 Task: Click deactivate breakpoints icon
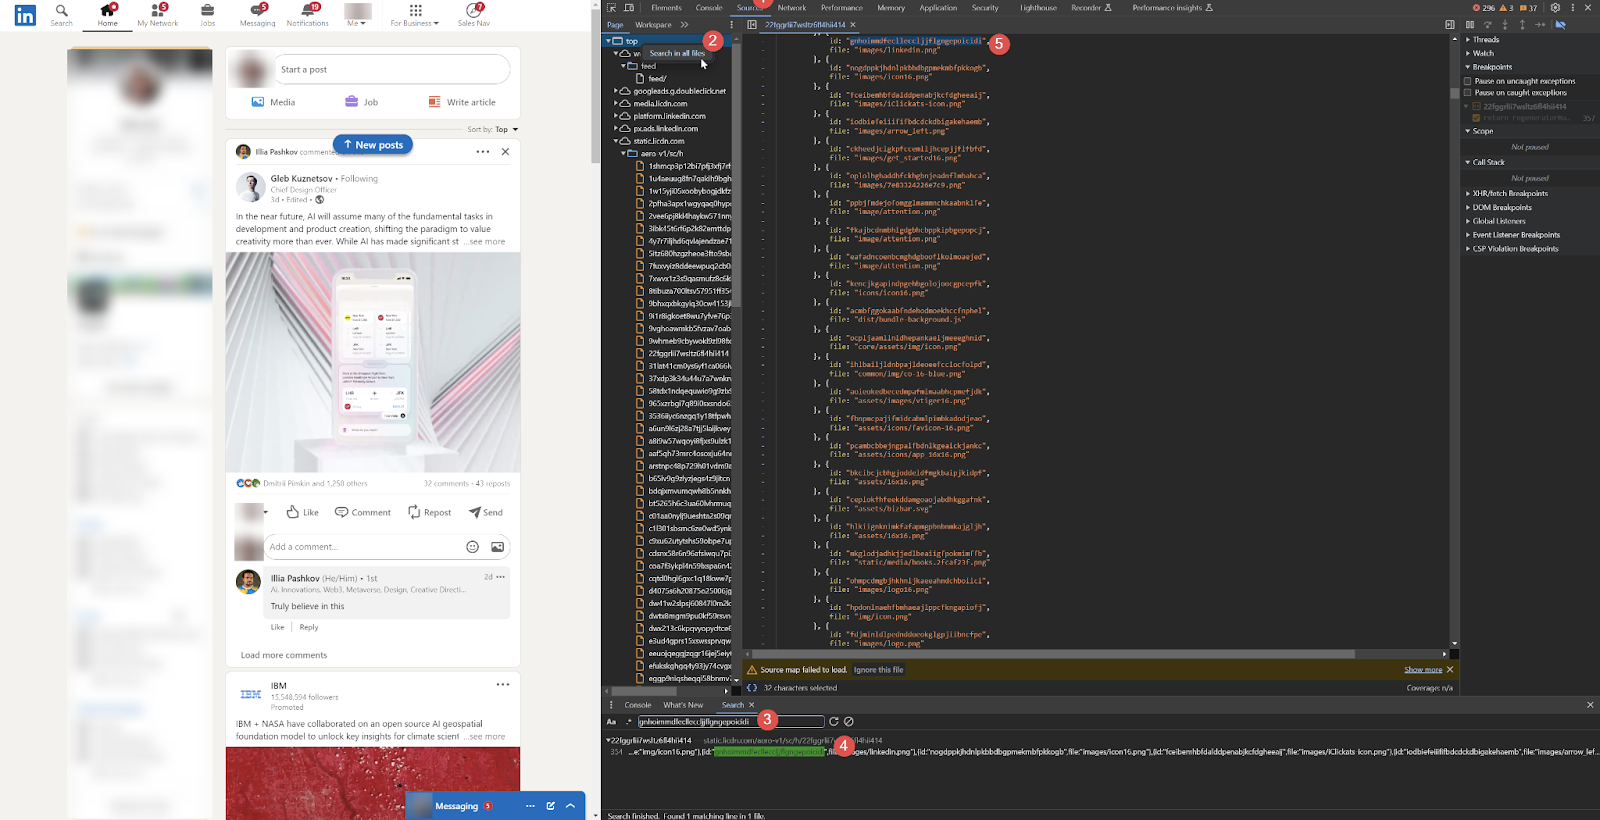pyautogui.click(x=1560, y=25)
